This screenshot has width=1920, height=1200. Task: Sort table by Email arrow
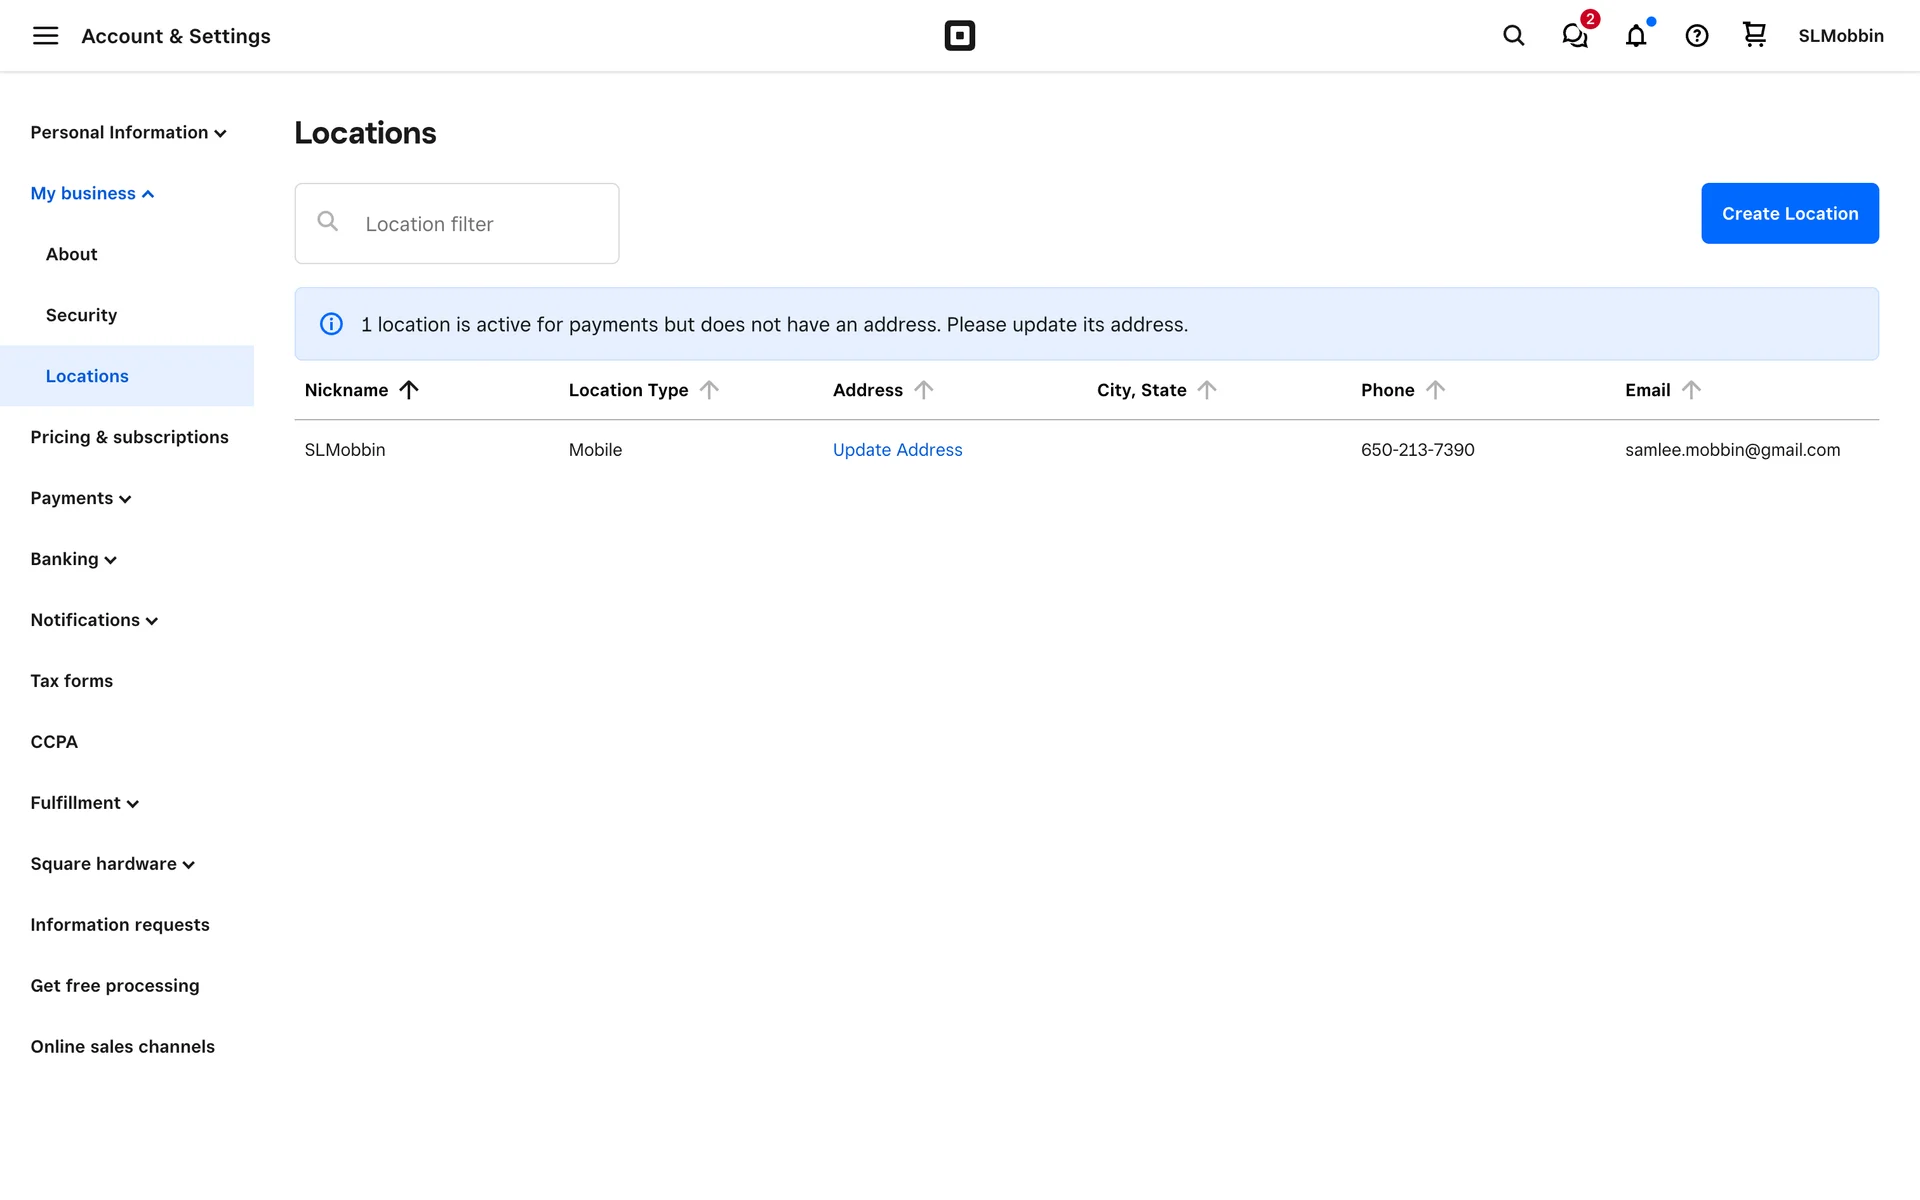(1691, 390)
